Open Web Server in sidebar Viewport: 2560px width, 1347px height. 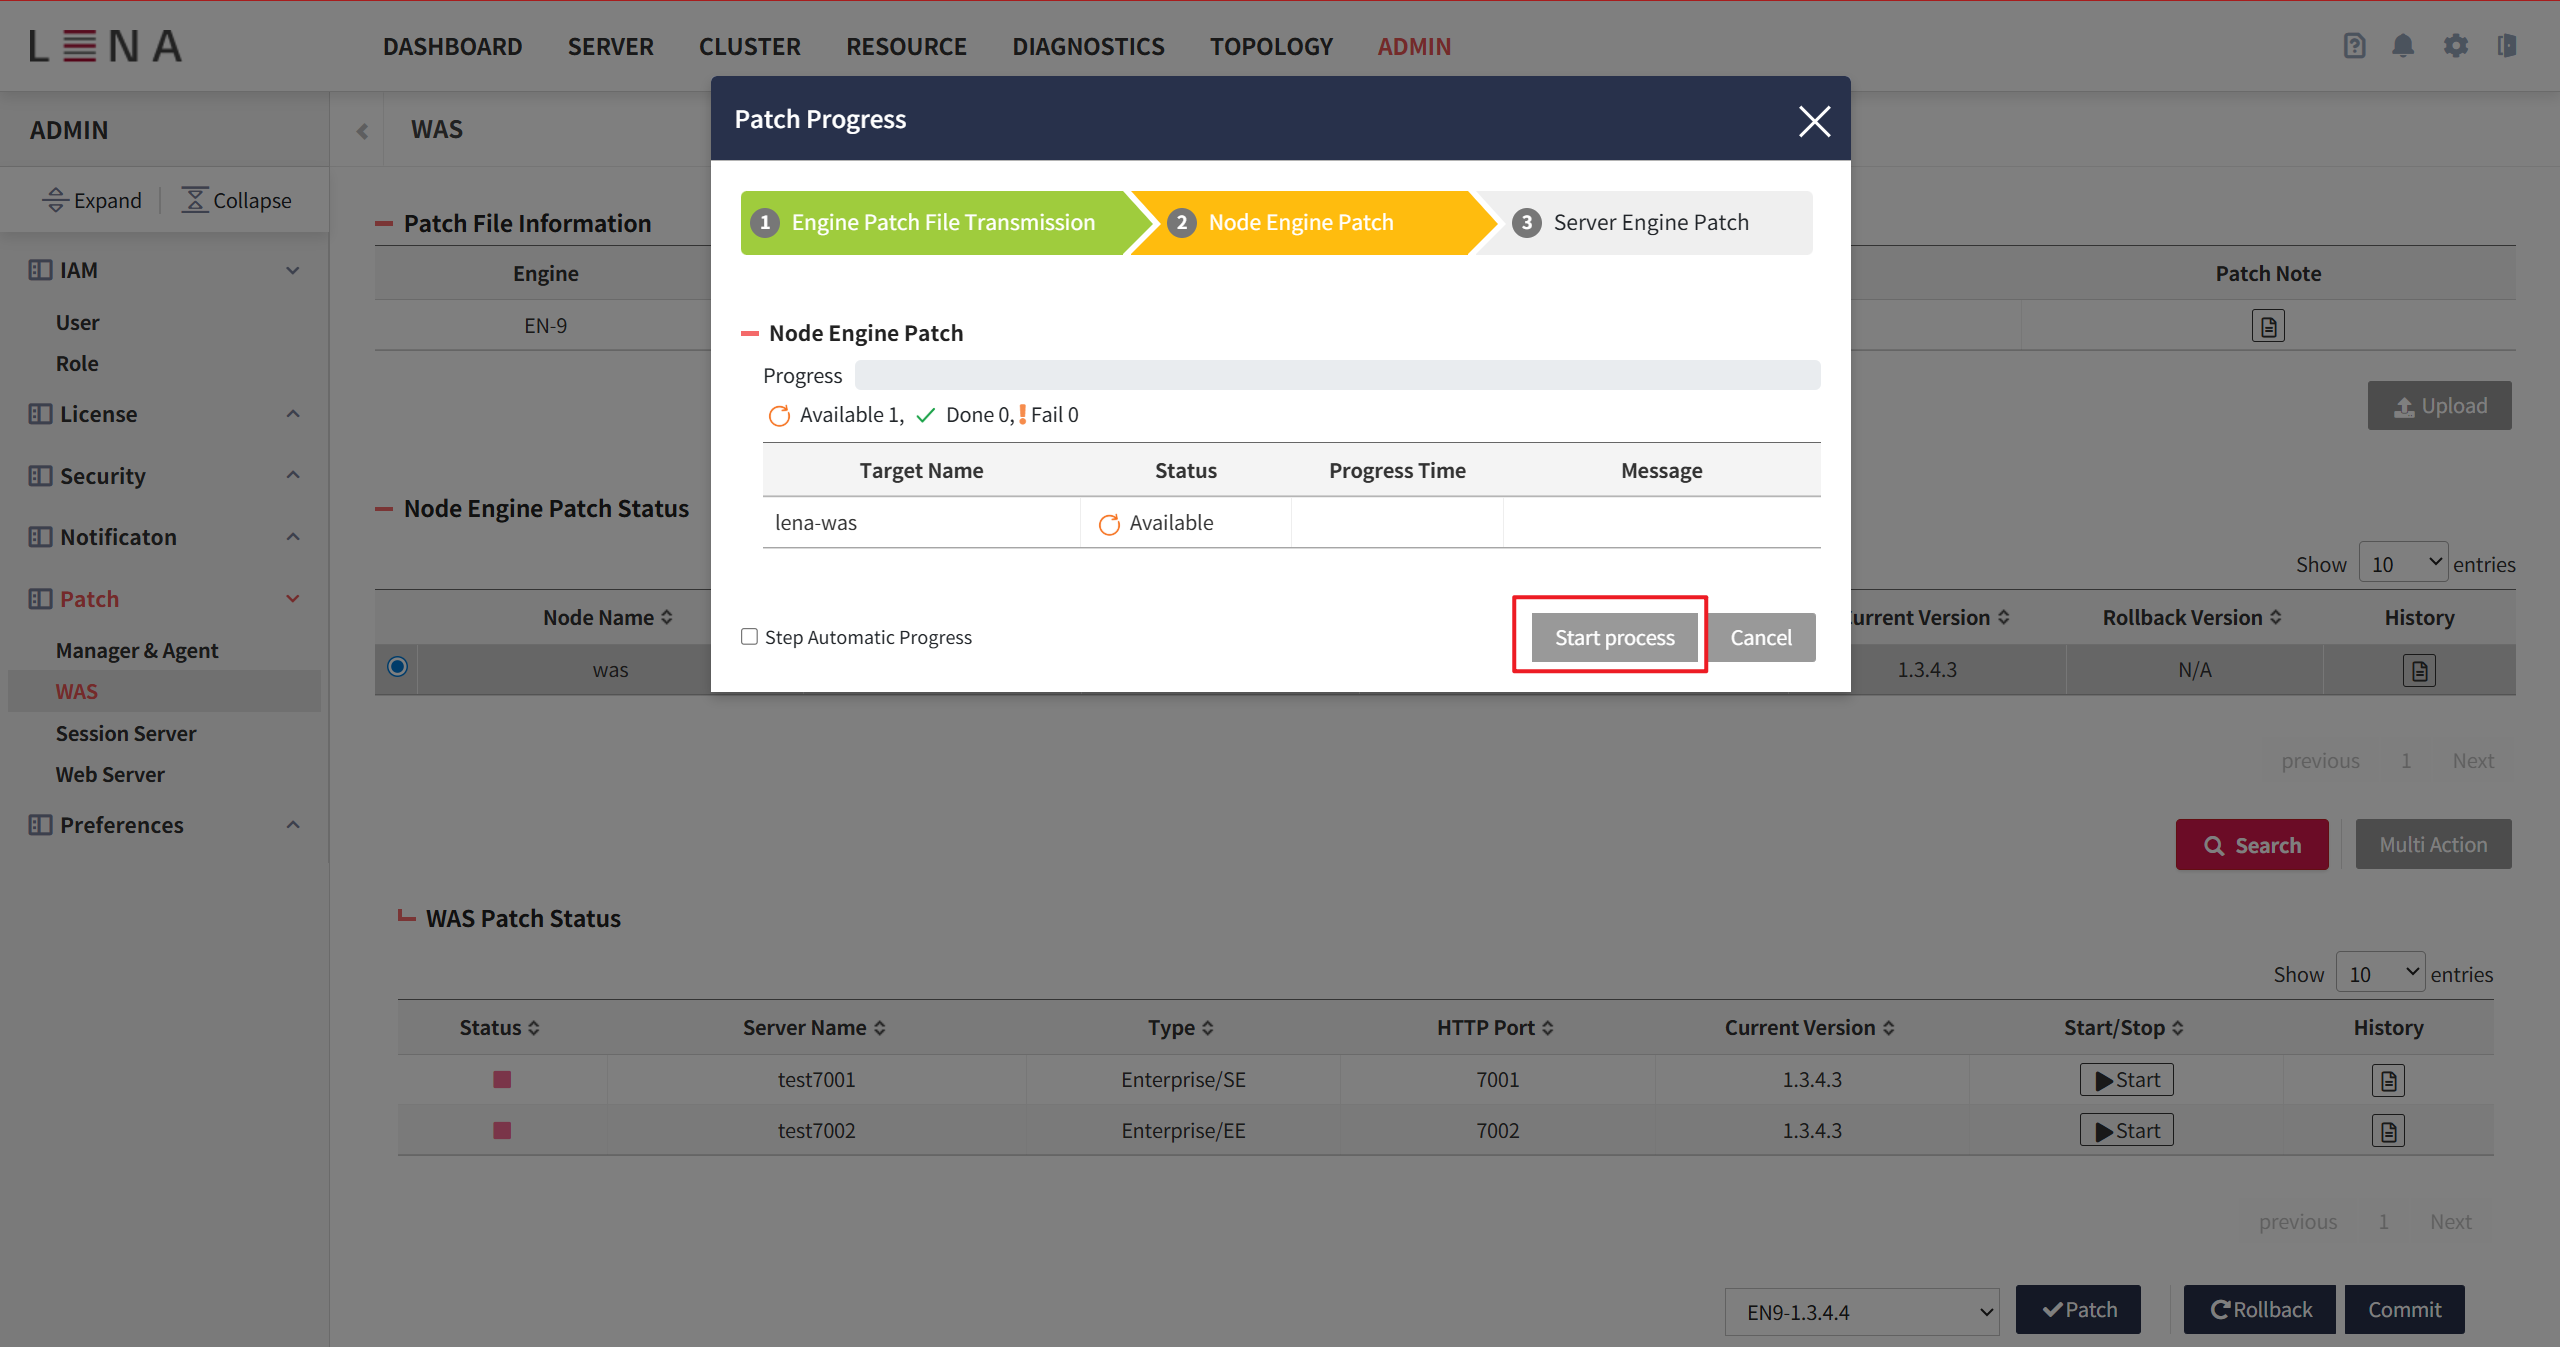point(110,774)
